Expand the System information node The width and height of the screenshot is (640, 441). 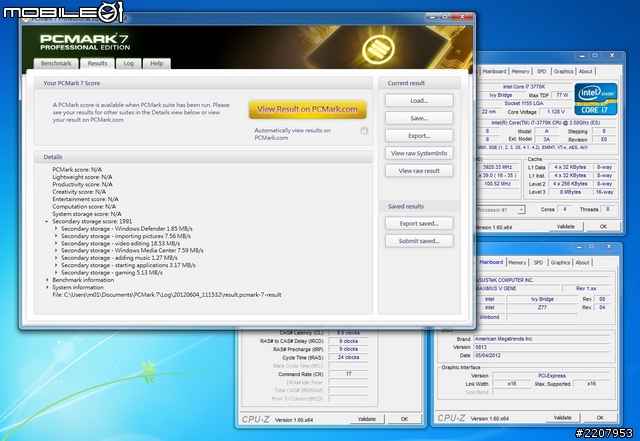tap(47, 287)
